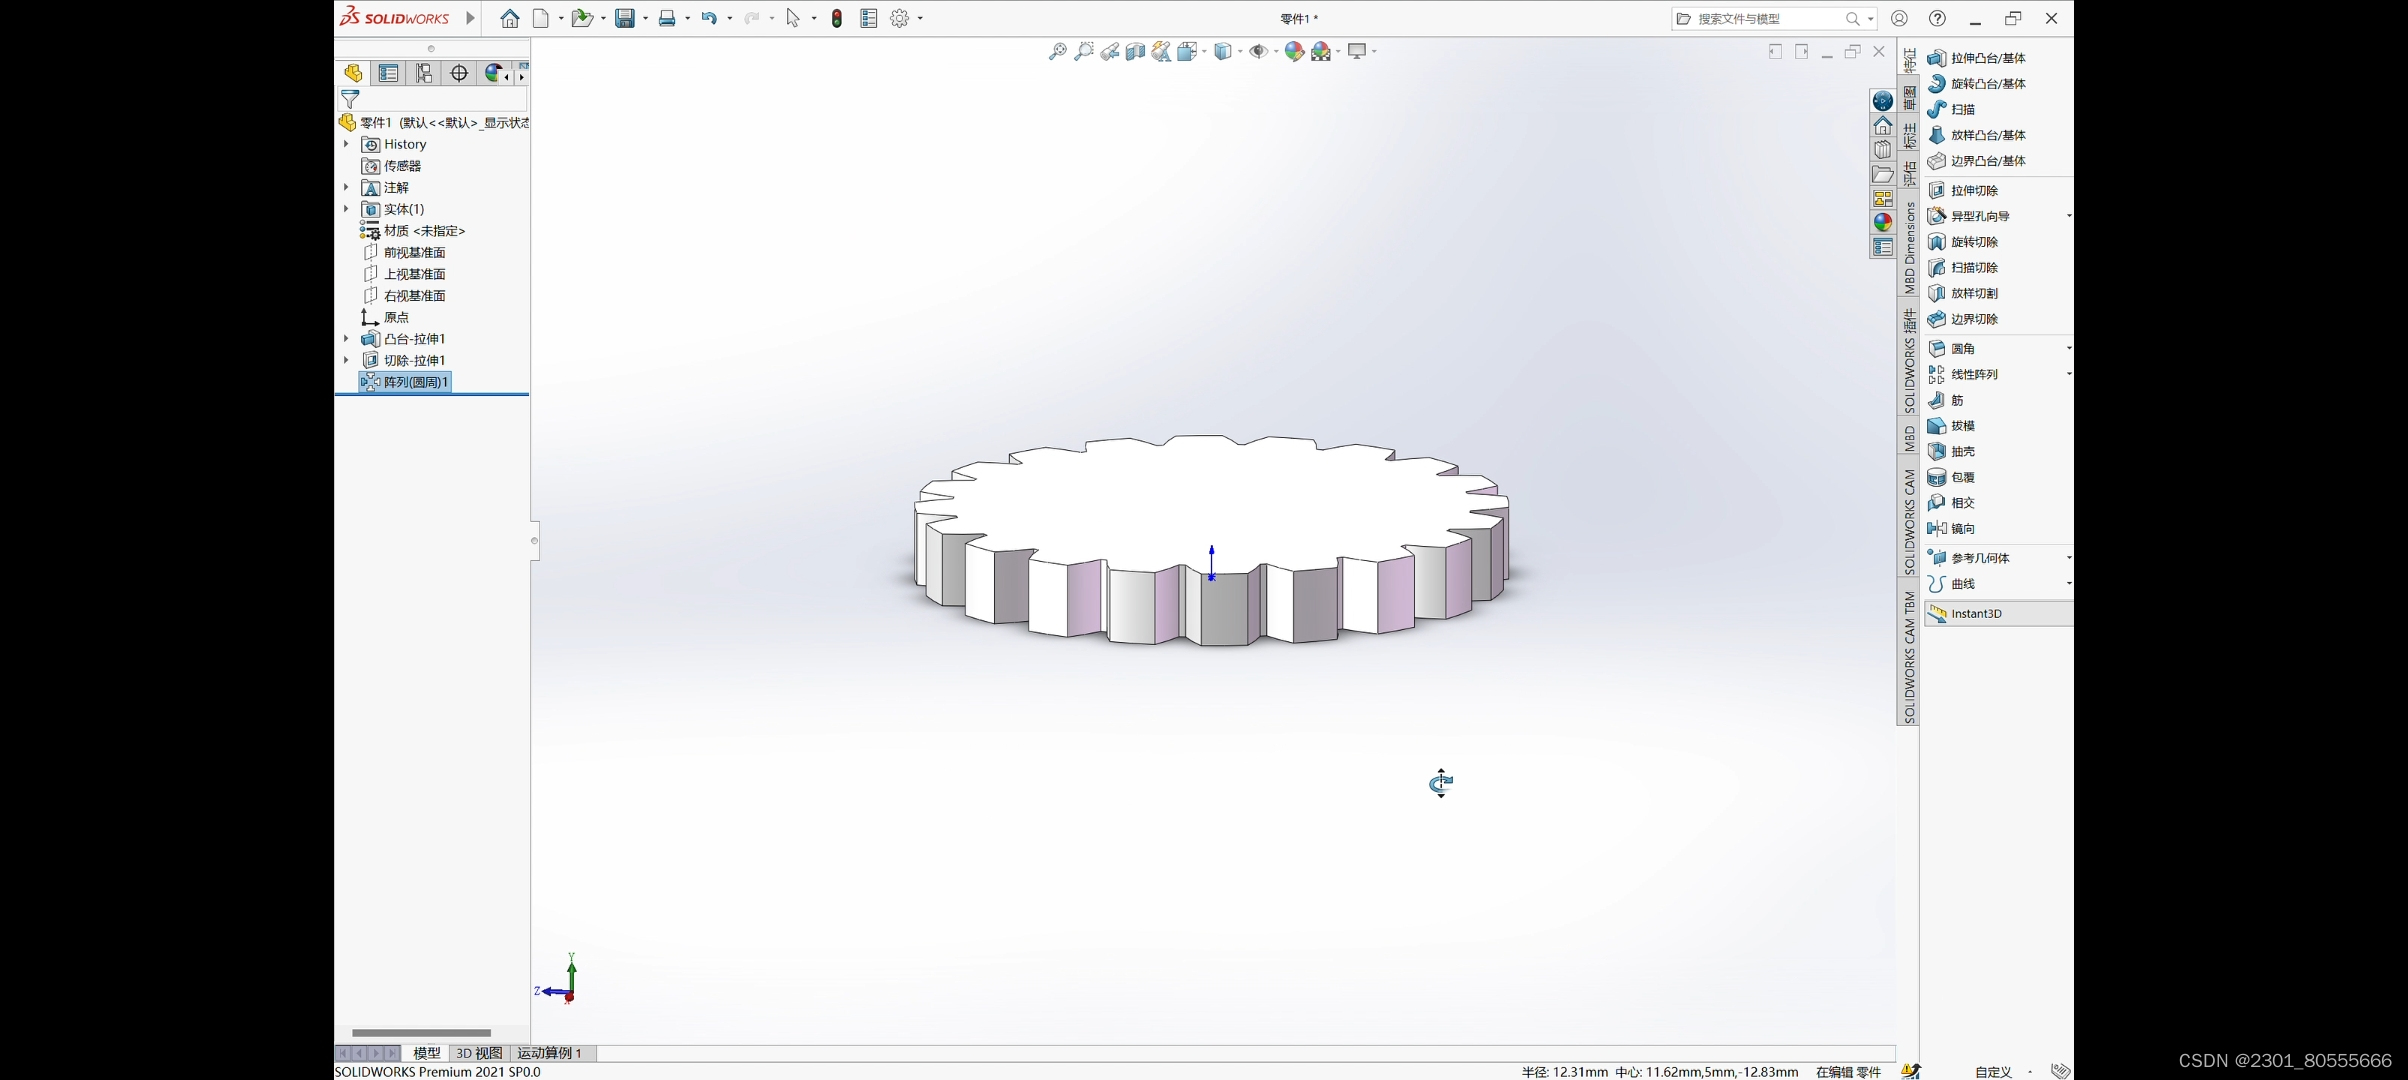
Task: Open the 线性阵列 pattern dropdown arrow
Action: coord(2068,375)
